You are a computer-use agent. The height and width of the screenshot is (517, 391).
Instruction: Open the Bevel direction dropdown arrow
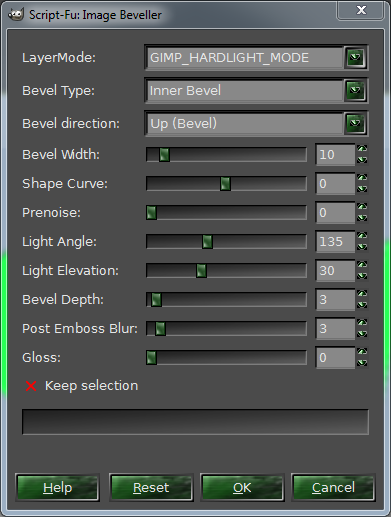pos(355,123)
